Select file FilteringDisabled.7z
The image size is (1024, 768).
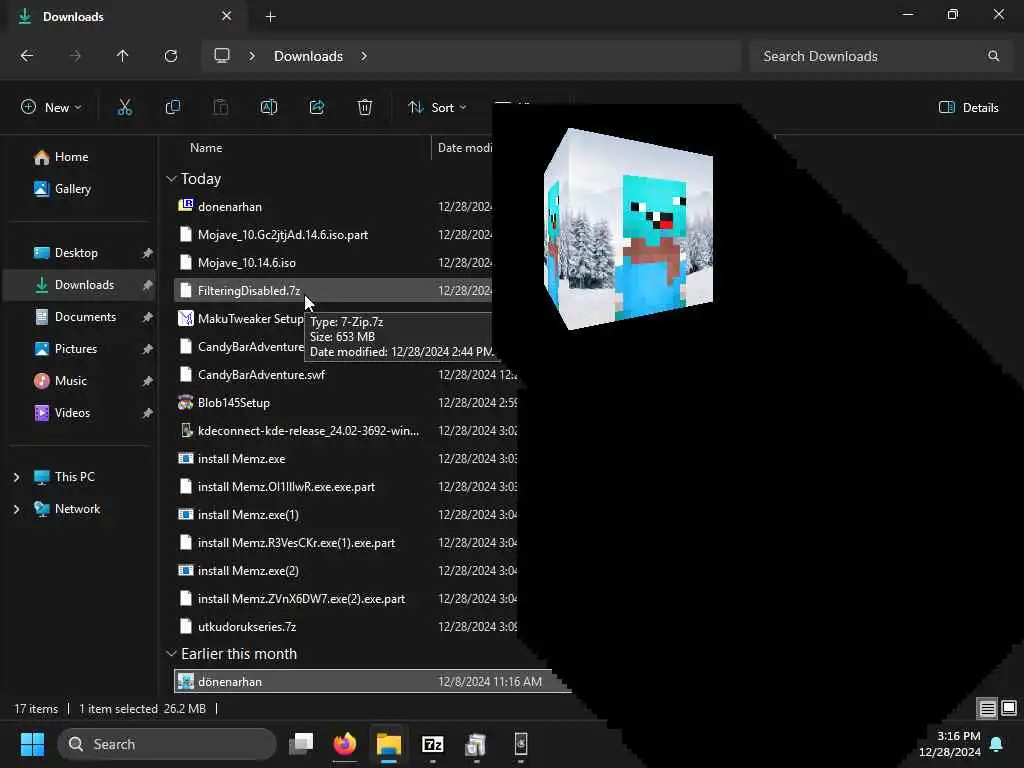pos(249,291)
